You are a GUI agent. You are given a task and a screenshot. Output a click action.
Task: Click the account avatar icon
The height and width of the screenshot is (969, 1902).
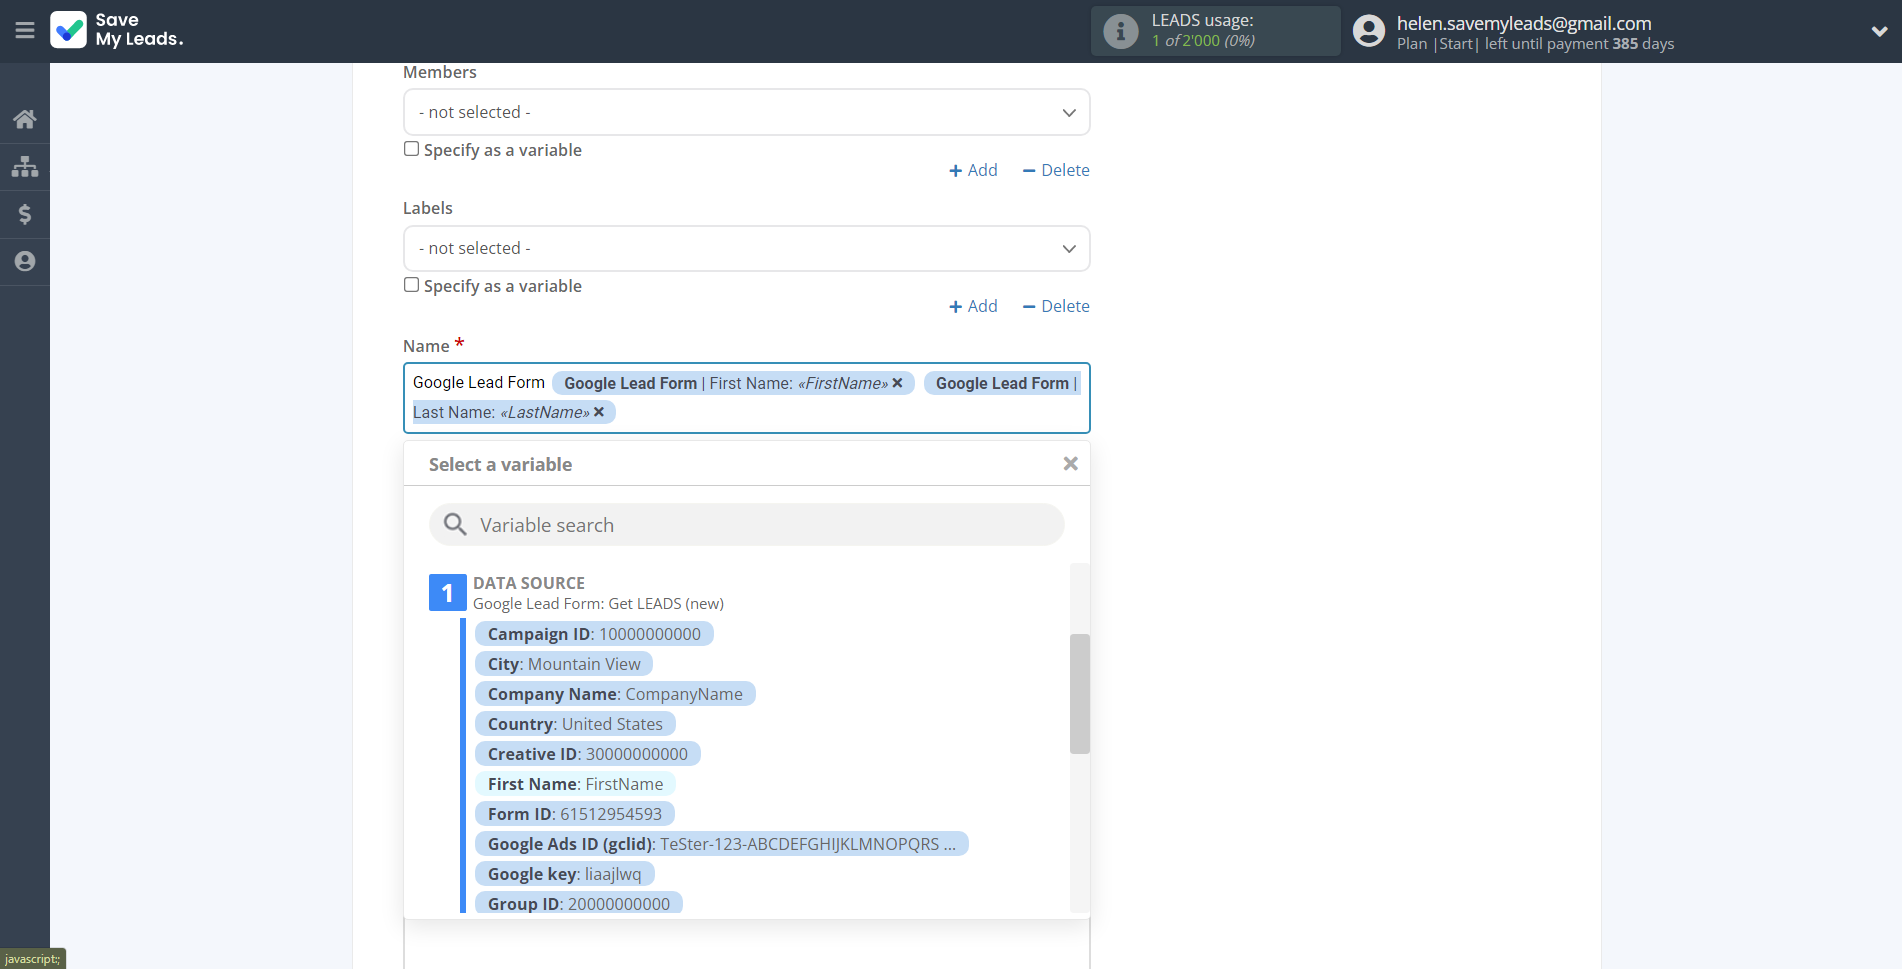1369,31
